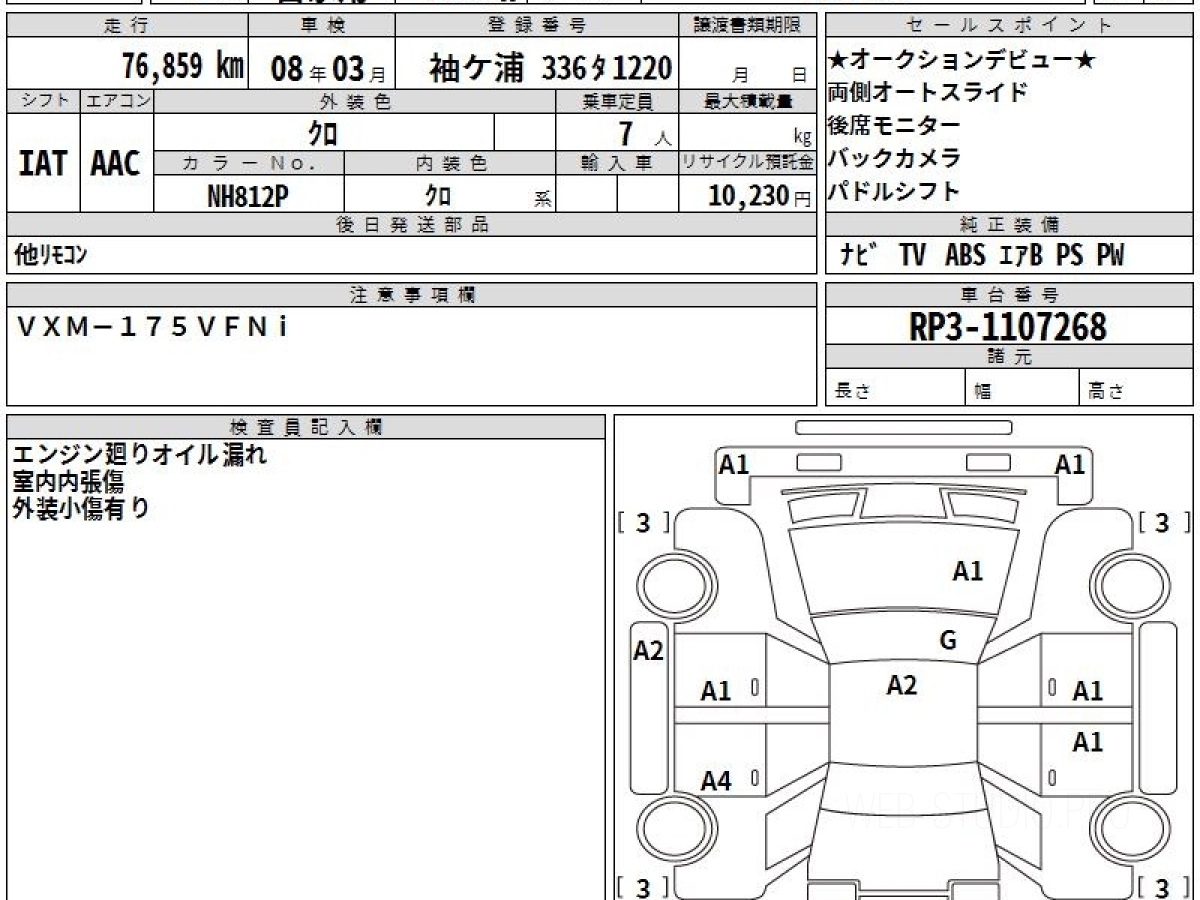Select the 室内内張傷 inspector note
The height and width of the screenshot is (900, 1200).
pyautogui.click(x=68, y=482)
